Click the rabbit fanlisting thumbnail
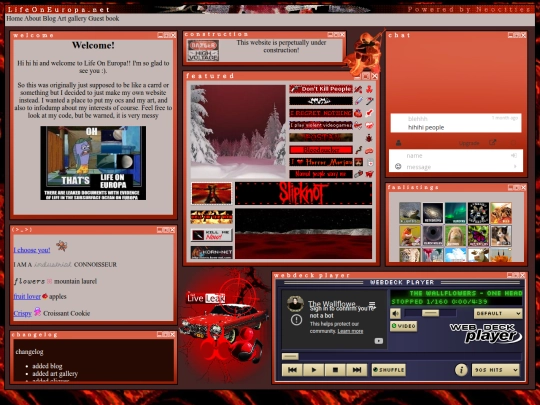This screenshot has width=540, height=405. coord(455,236)
